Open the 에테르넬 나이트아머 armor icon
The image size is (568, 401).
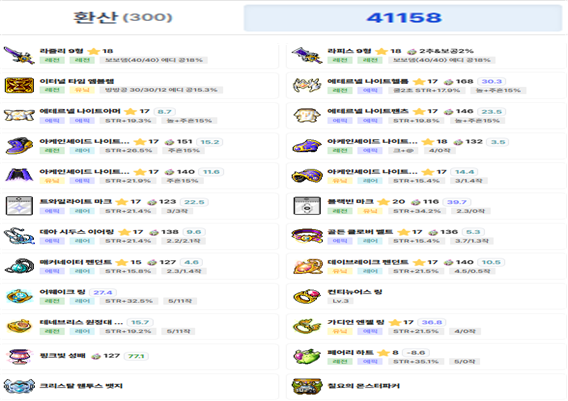(19, 116)
